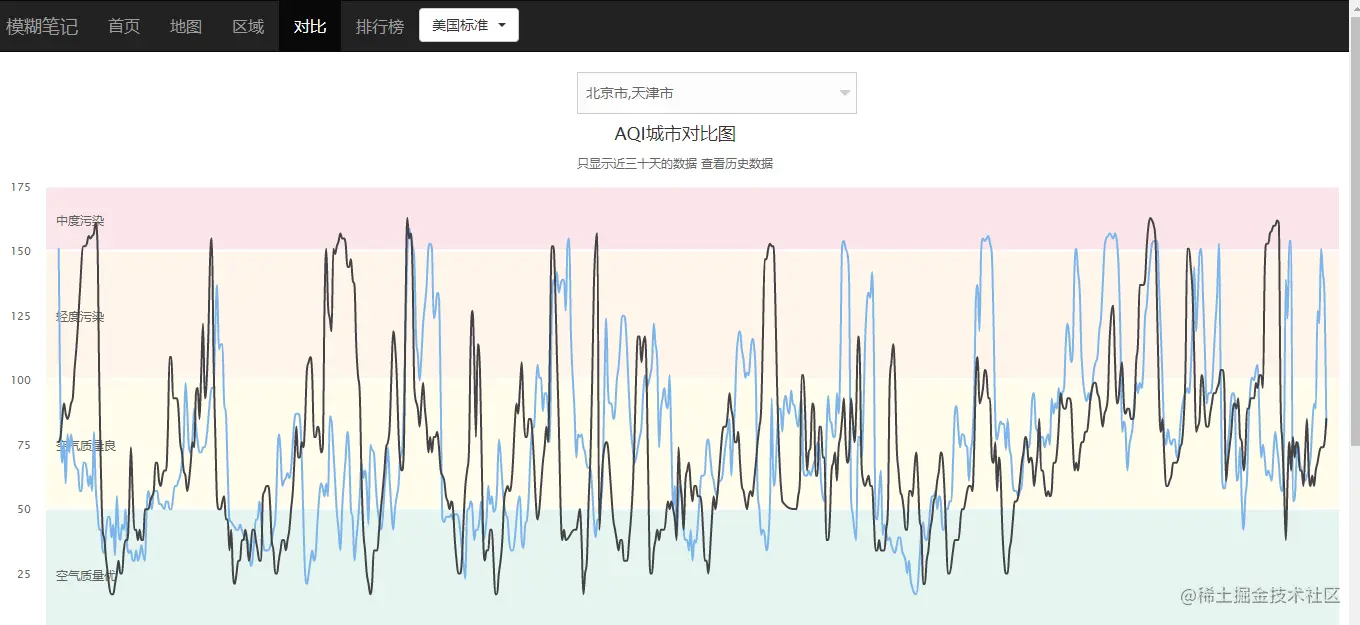Viewport: 1360px width, 625px height.
Task: Click the 中度污染 band label
Action: [80, 221]
